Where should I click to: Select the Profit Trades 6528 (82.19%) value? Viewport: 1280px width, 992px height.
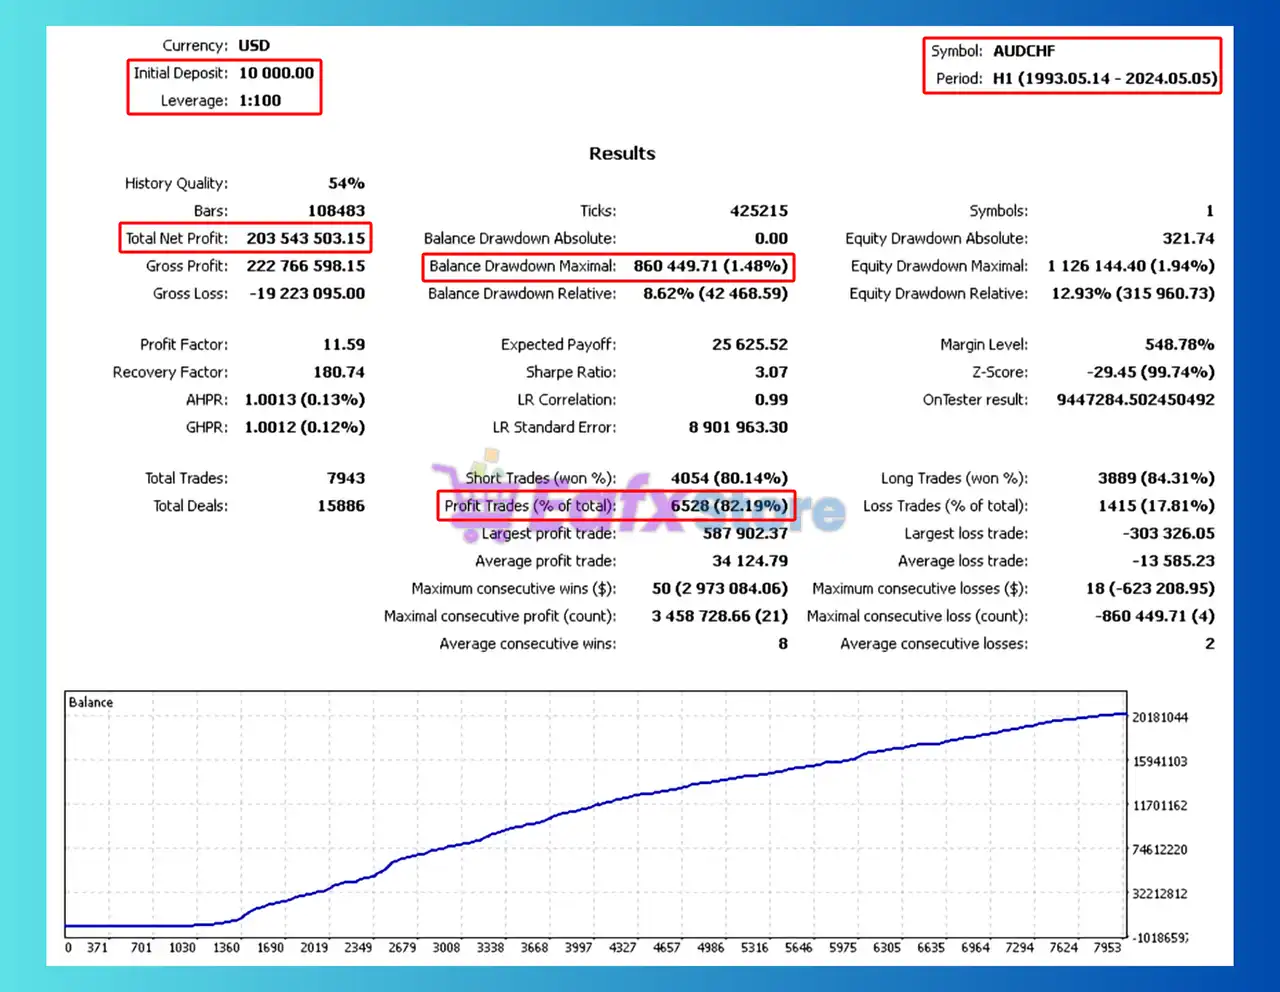point(729,506)
